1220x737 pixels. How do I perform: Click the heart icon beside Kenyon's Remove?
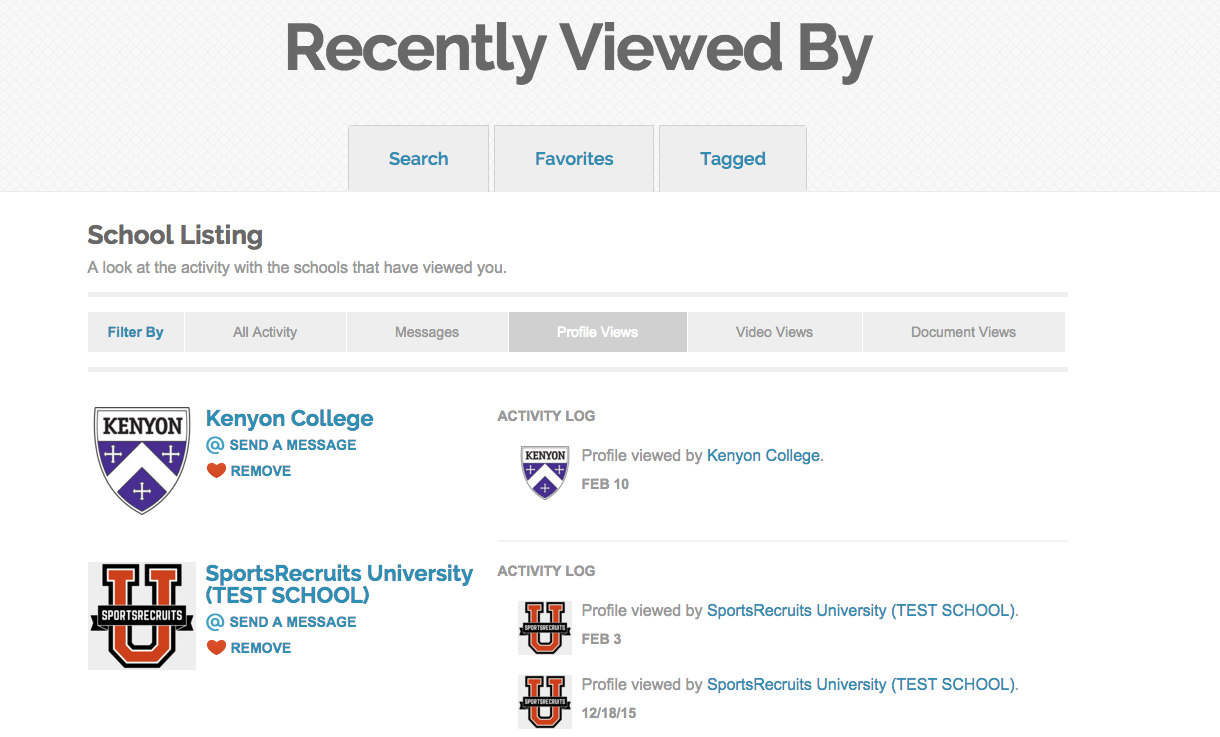tap(216, 471)
